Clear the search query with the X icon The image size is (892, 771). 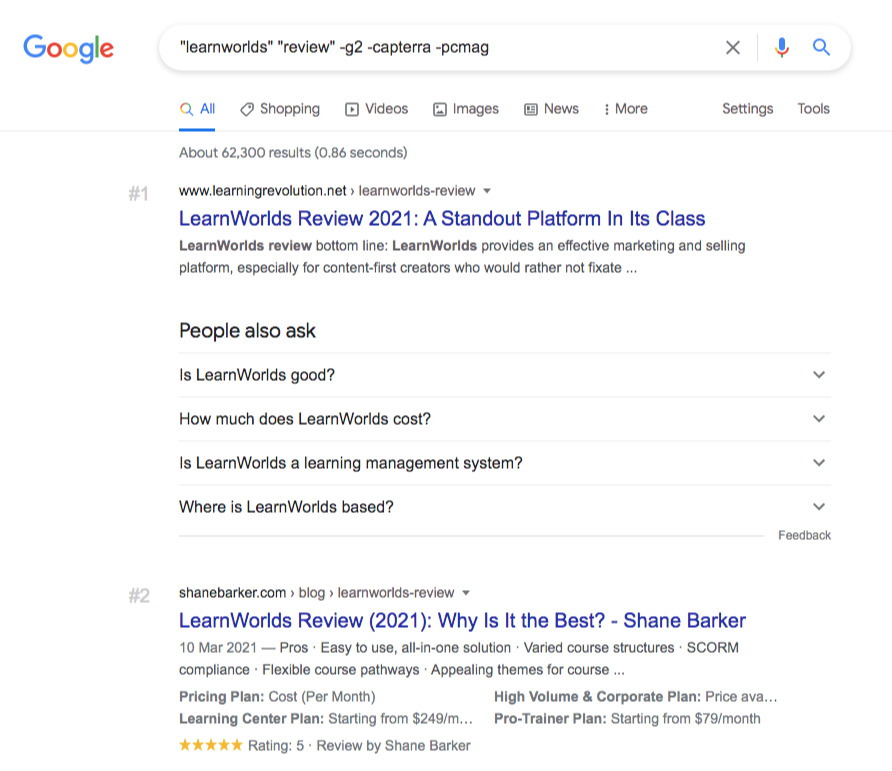(733, 47)
